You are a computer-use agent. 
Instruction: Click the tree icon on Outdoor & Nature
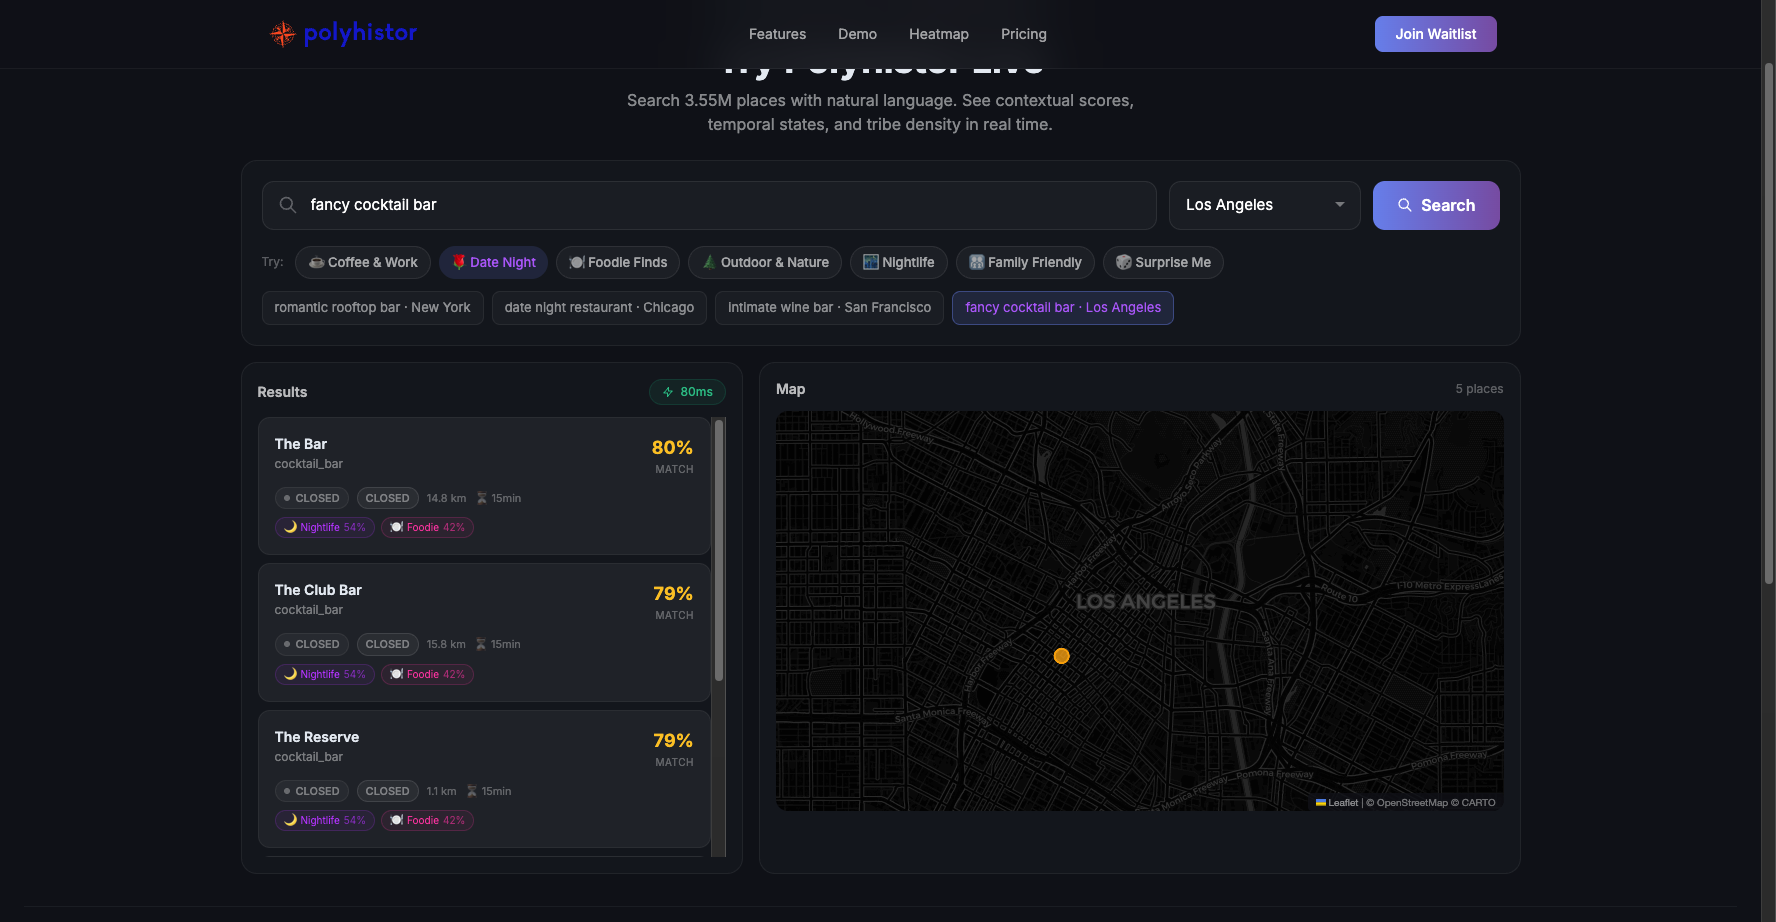(x=709, y=262)
